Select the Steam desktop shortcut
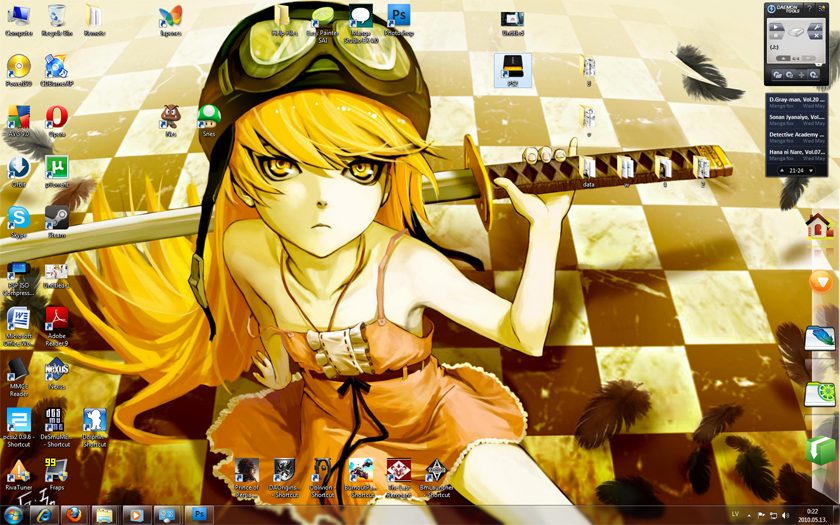The height and width of the screenshot is (525, 840). 56,222
